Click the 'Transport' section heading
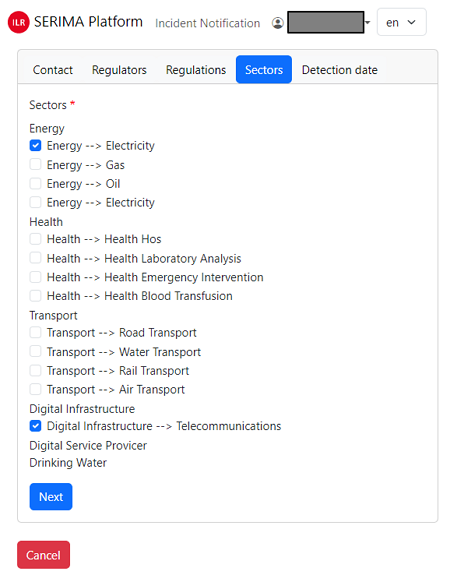The height and width of the screenshot is (582, 450). 53,315
